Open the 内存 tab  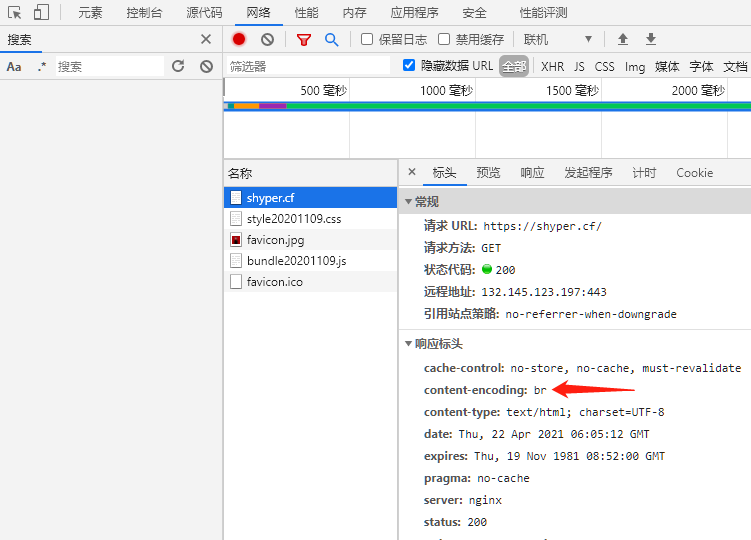point(354,13)
